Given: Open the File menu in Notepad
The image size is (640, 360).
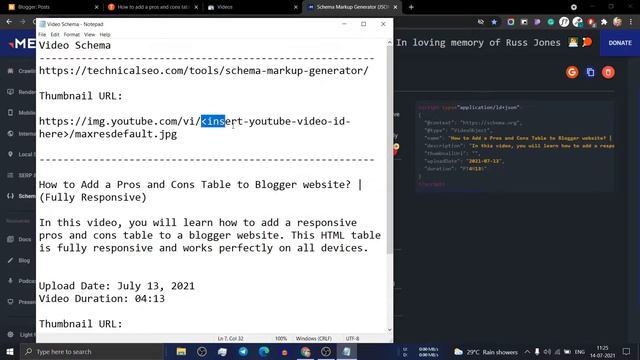Looking at the screenshot, I should pyautogui.click(x=42, y=35).
